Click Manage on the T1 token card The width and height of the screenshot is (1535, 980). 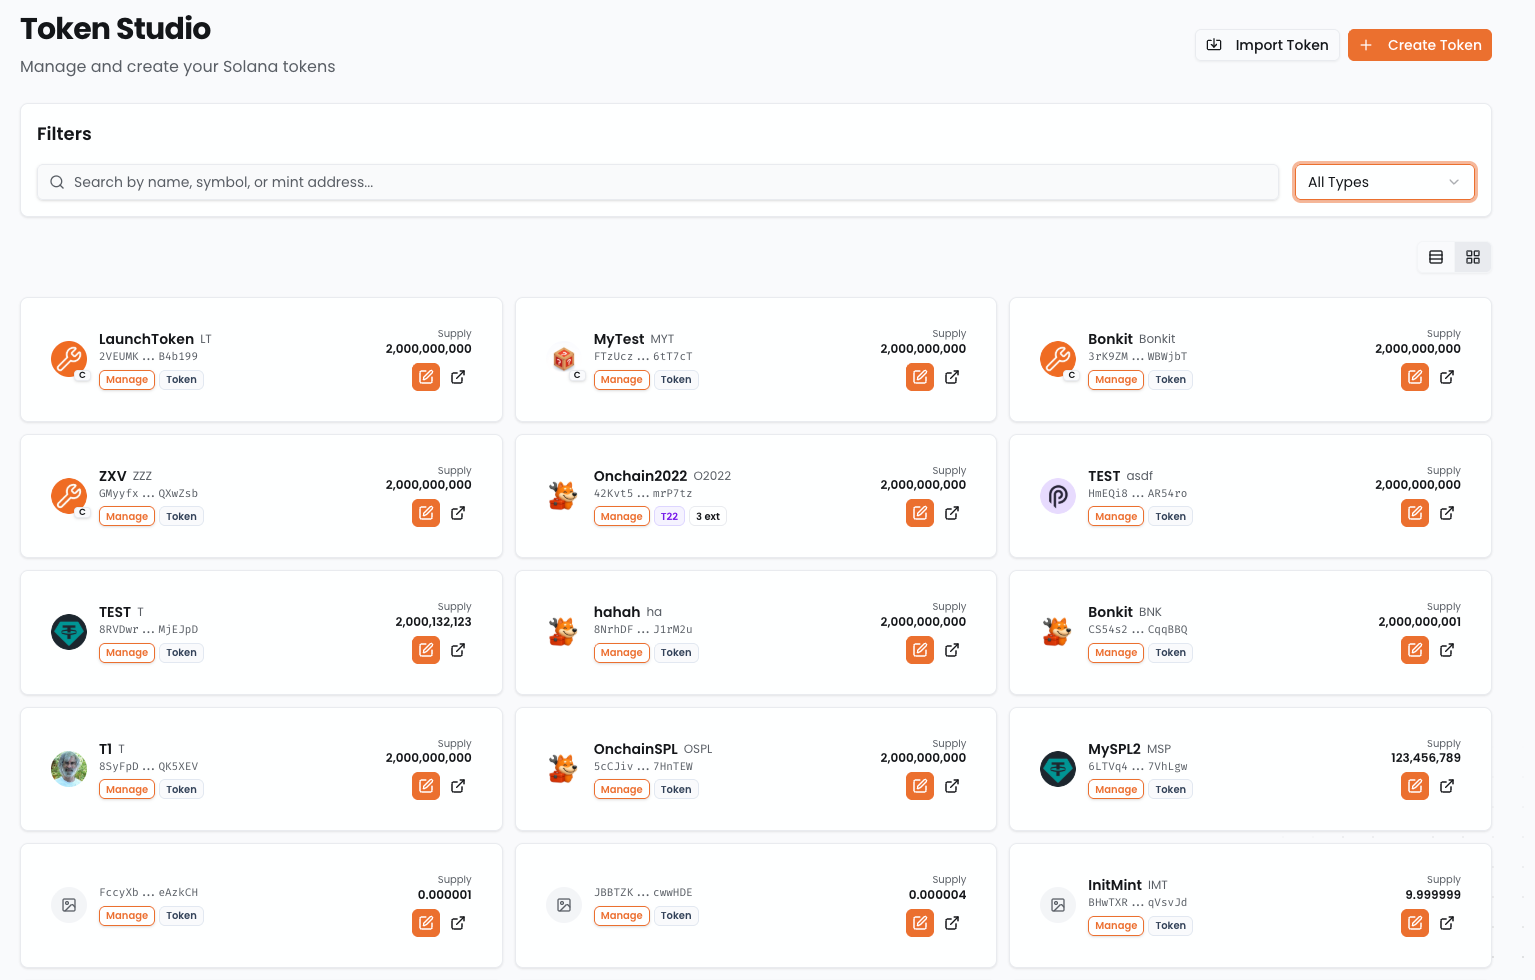(127, 790)
